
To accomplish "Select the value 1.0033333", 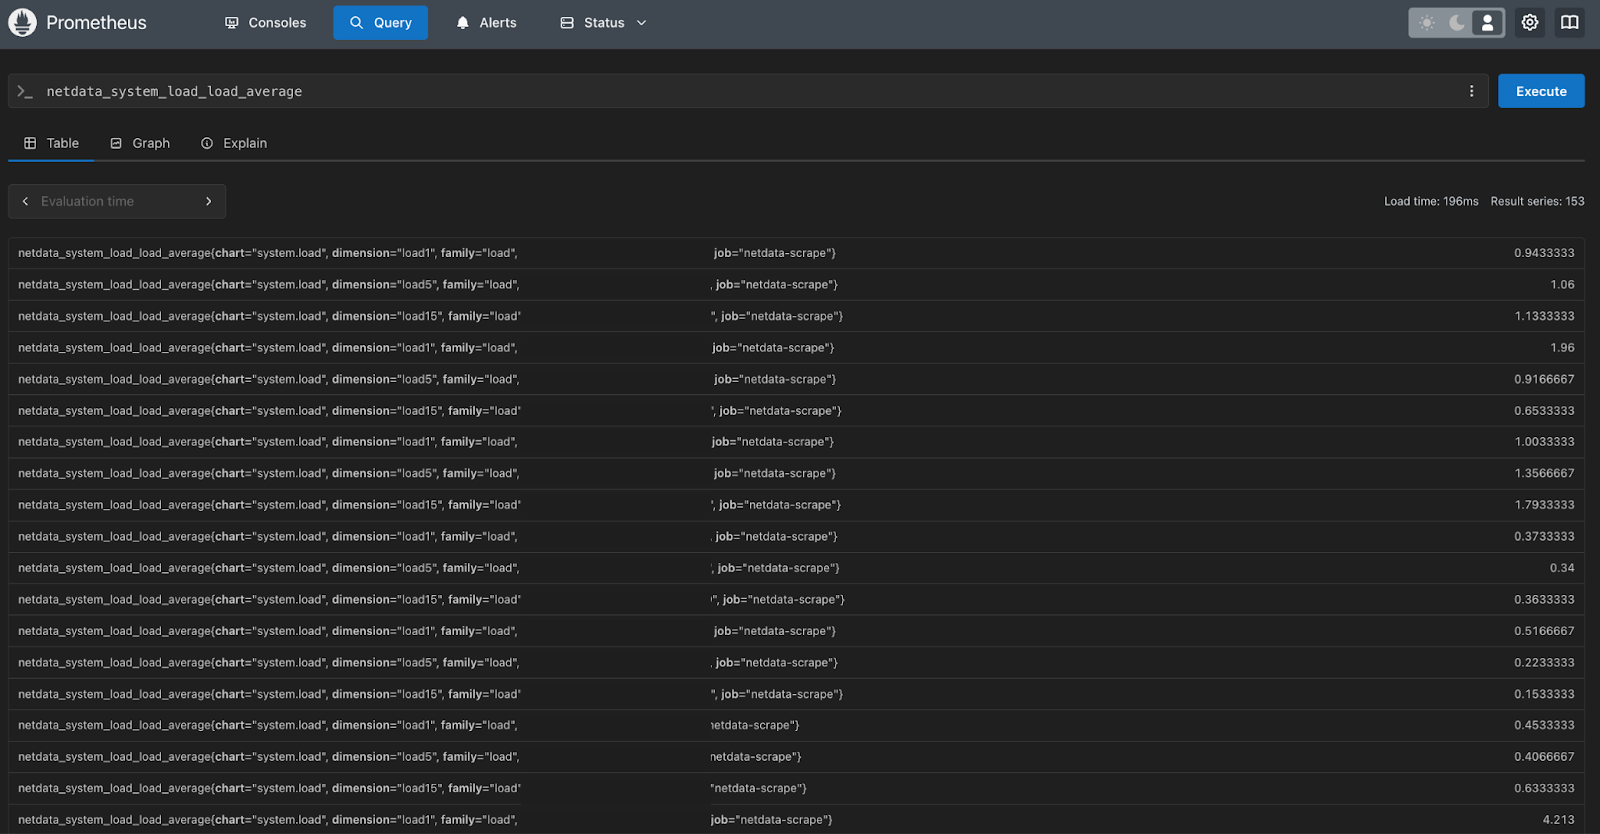I will click(1544, 442).
